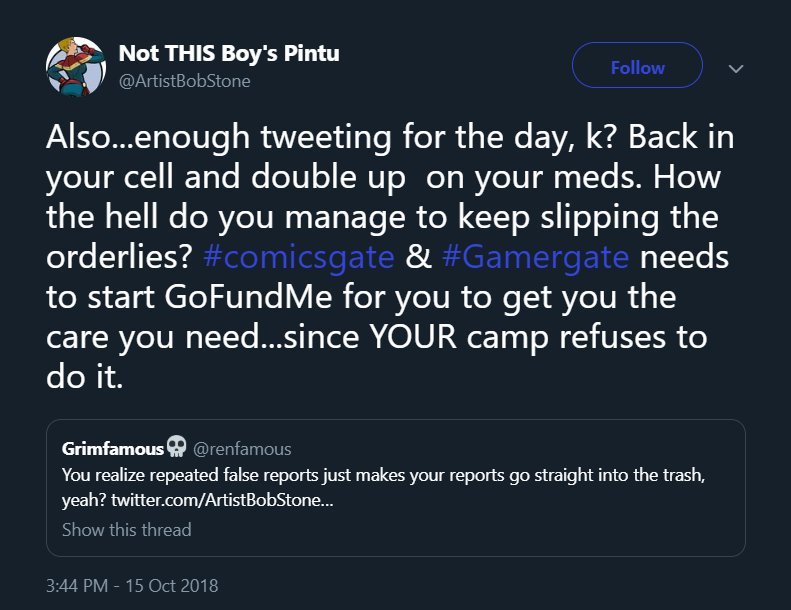Click the @ArtistBobStone handle
Image resolution: width=791 pixels, height=610 pixels.
[x=184, y=81]
